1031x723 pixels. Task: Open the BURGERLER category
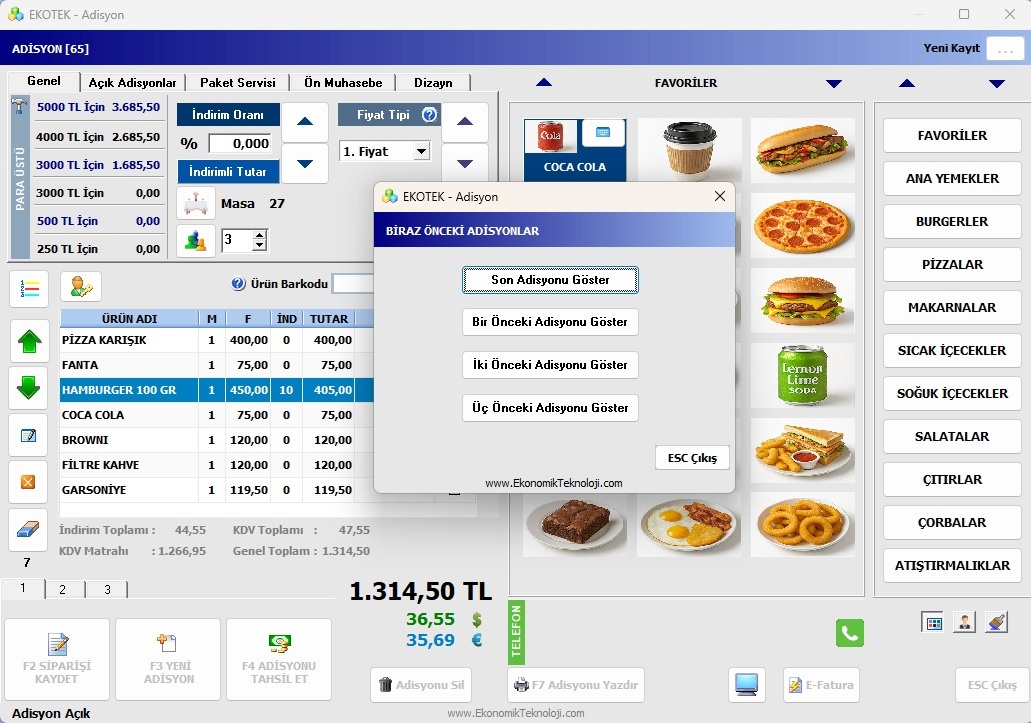952,222
